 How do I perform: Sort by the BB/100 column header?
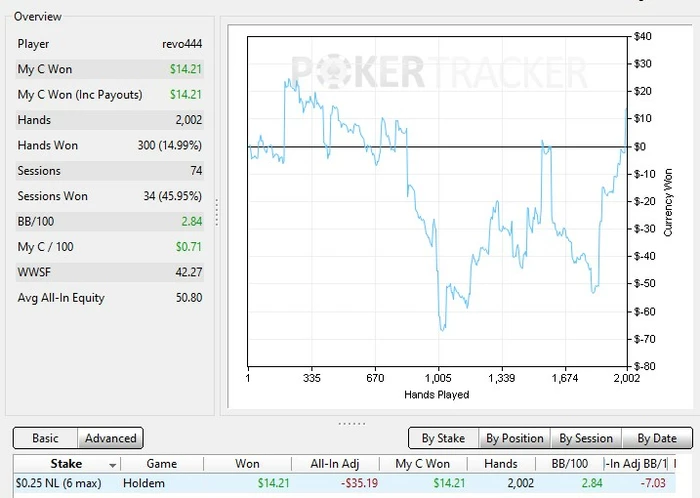click(x=569, y=464)
